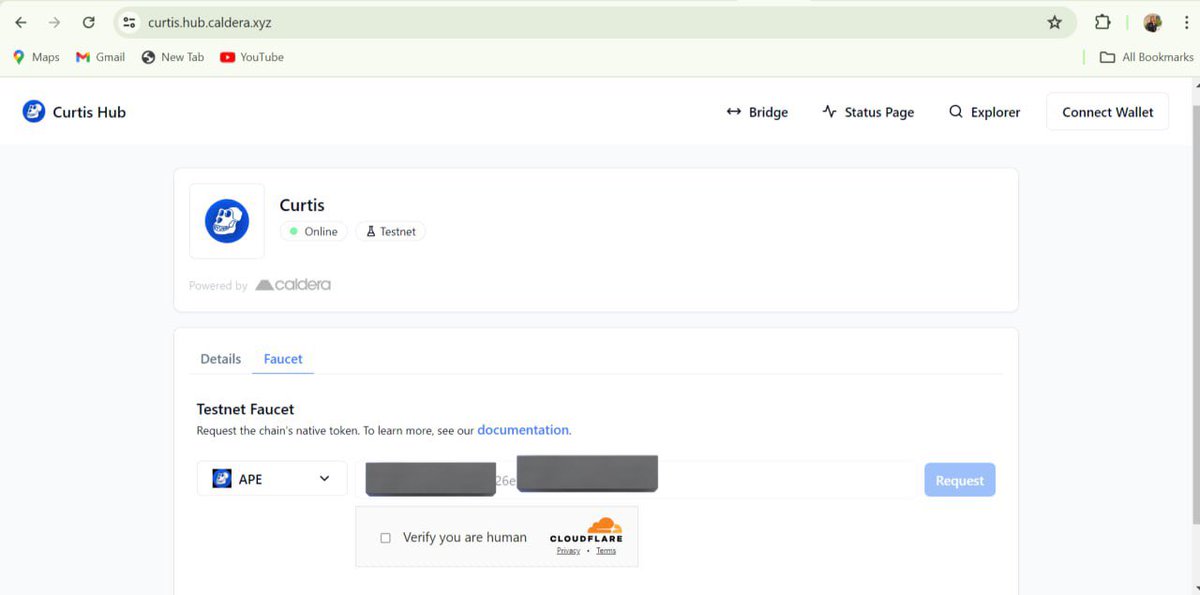Viewport: 1200px width, 595px height.
Task: Open the Status Page link
Action: click(868, 112)
